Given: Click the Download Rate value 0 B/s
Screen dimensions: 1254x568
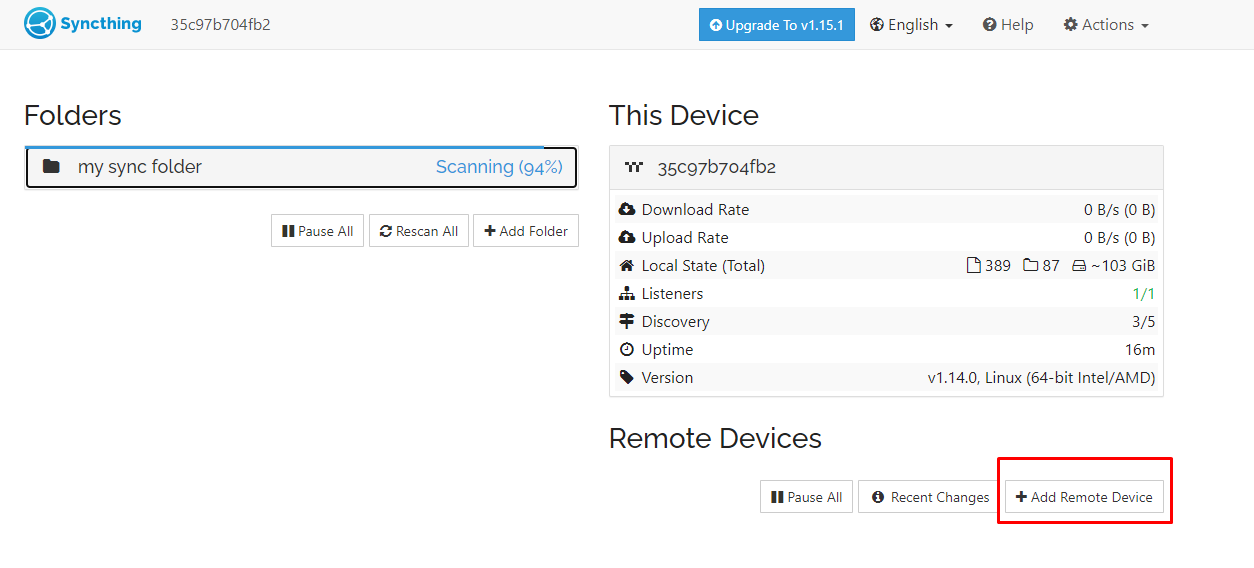Looking at the screenshot, I should tap(1119, 209).
